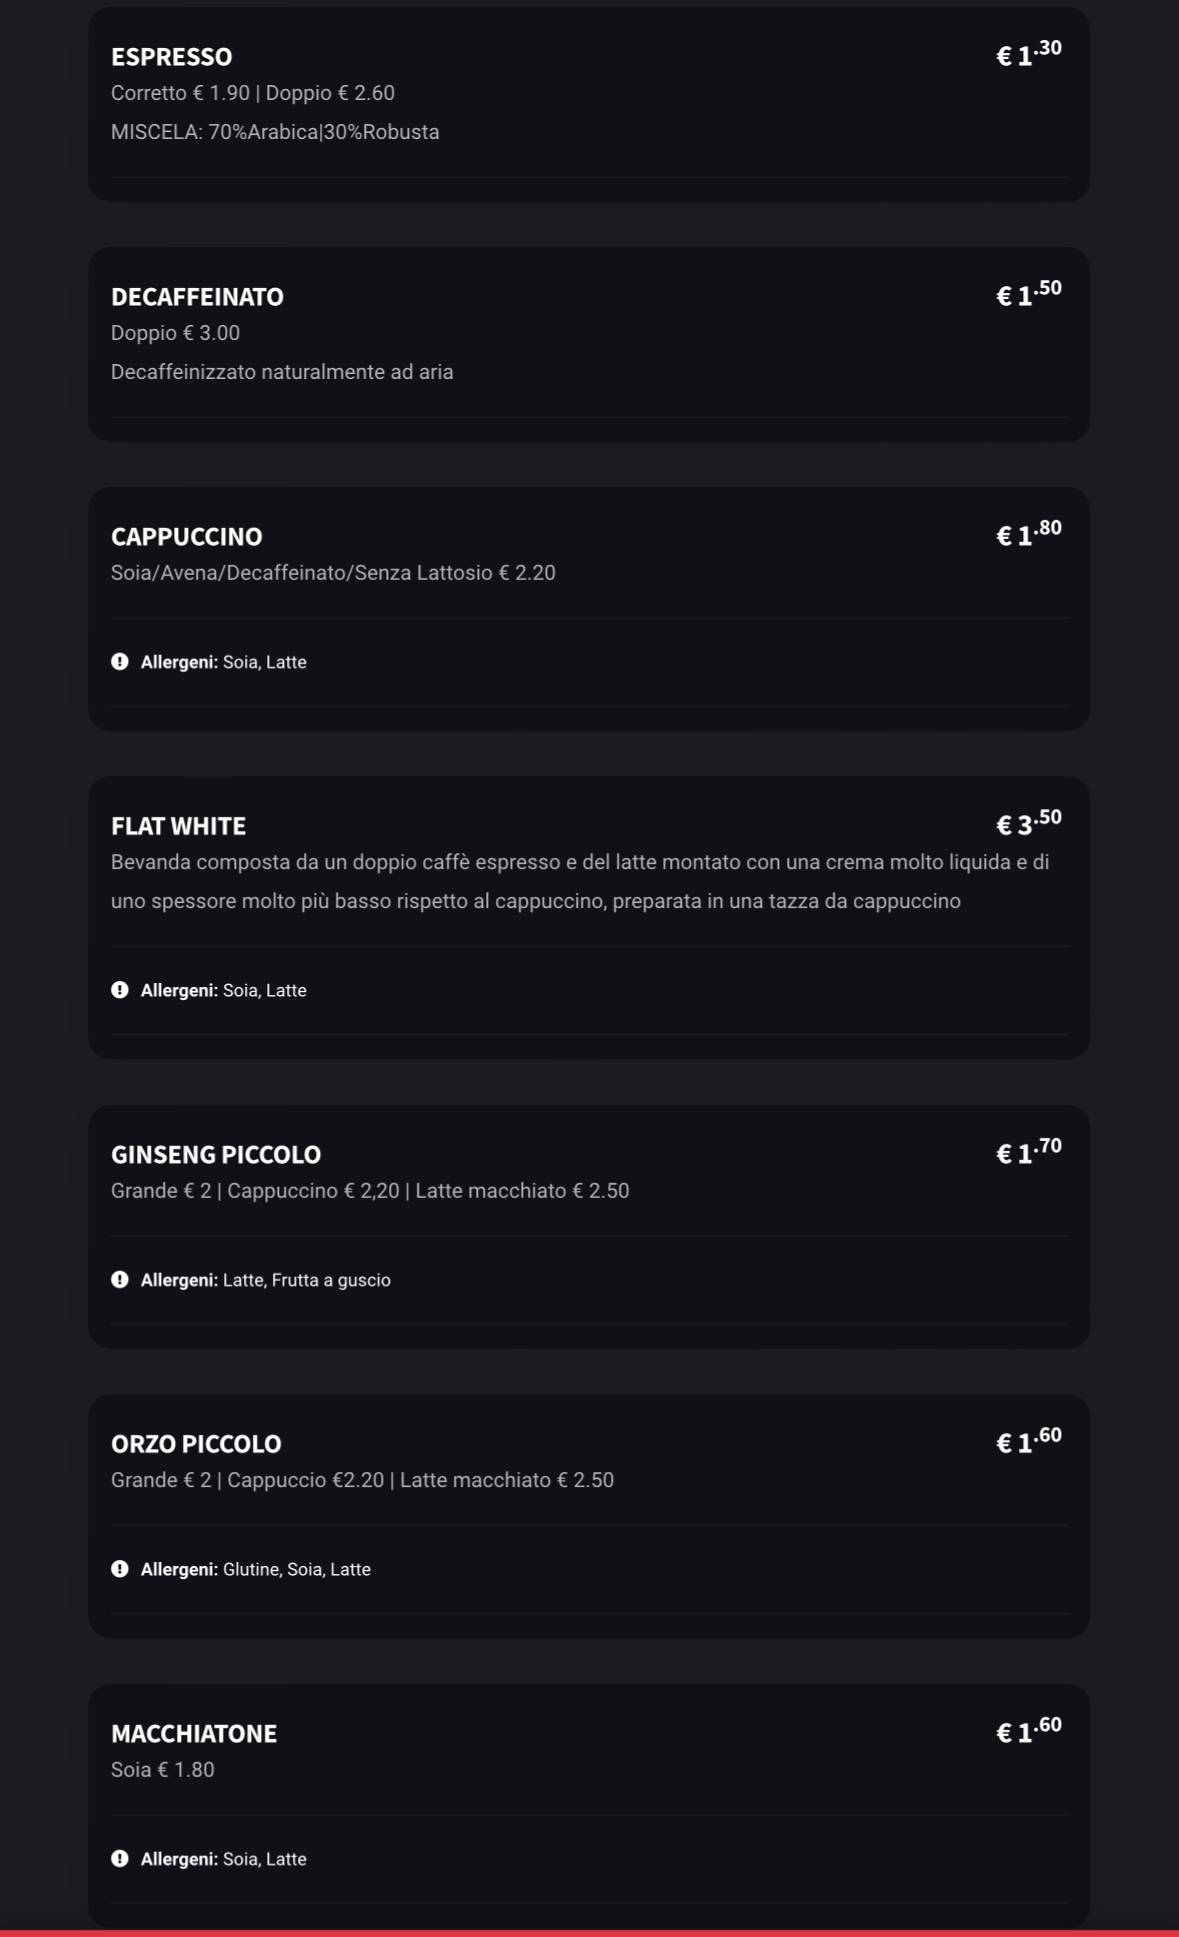1179x1937 pixels.
Task: Select the ORZO PICCOLO heading
Action: [196, 1444]
